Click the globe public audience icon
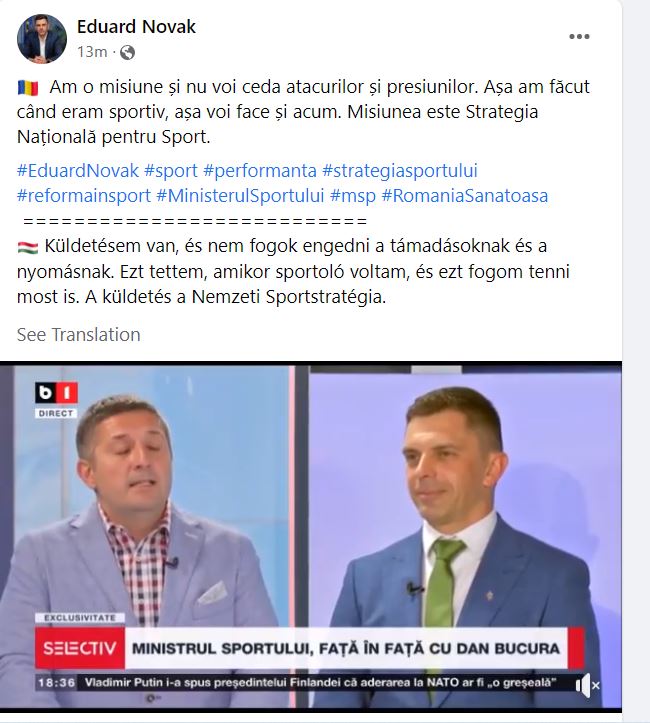Viewport: 650px width, 723px height. click(x=127, y=53)
